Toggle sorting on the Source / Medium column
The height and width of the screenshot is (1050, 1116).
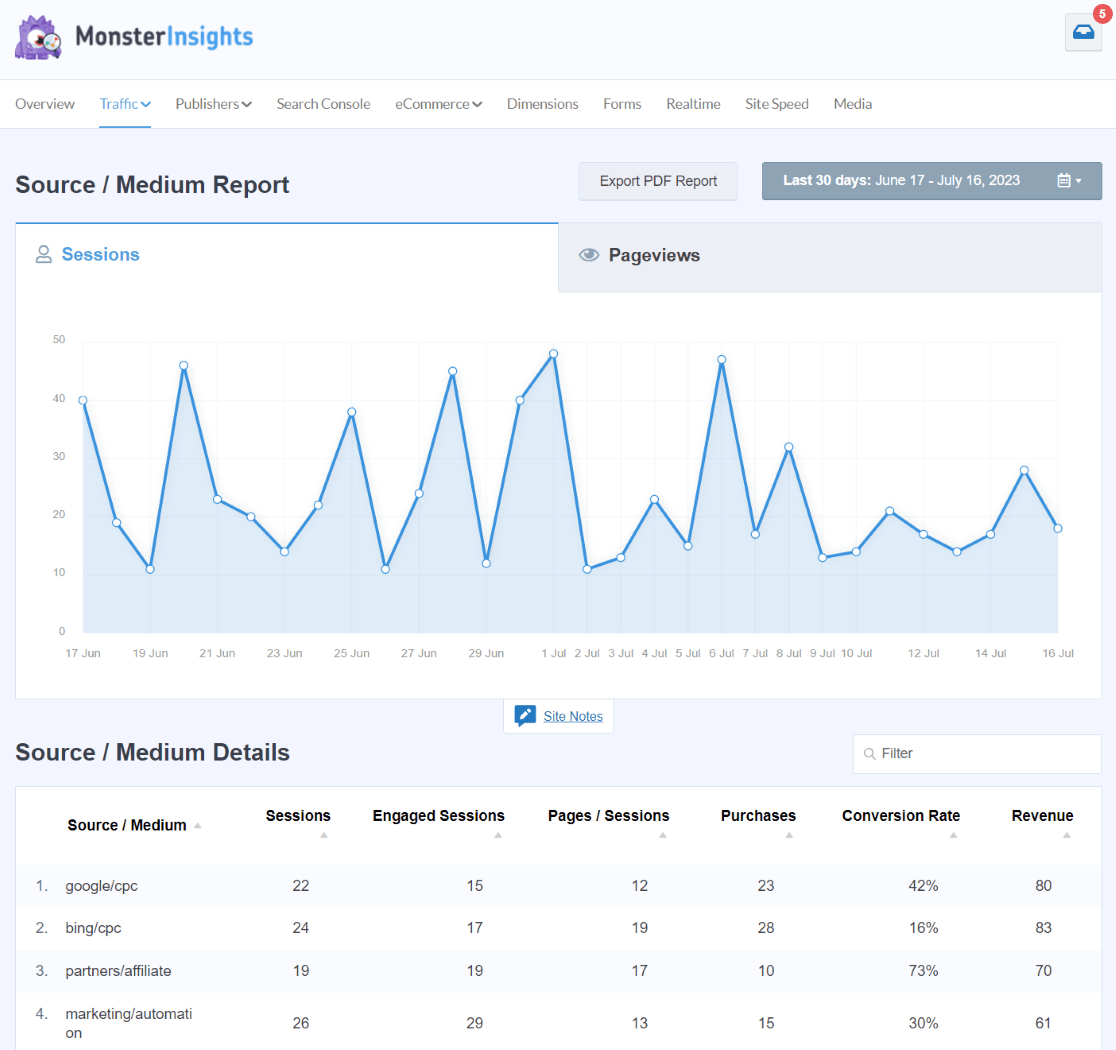pyautogui.click(x=197, y=825)
